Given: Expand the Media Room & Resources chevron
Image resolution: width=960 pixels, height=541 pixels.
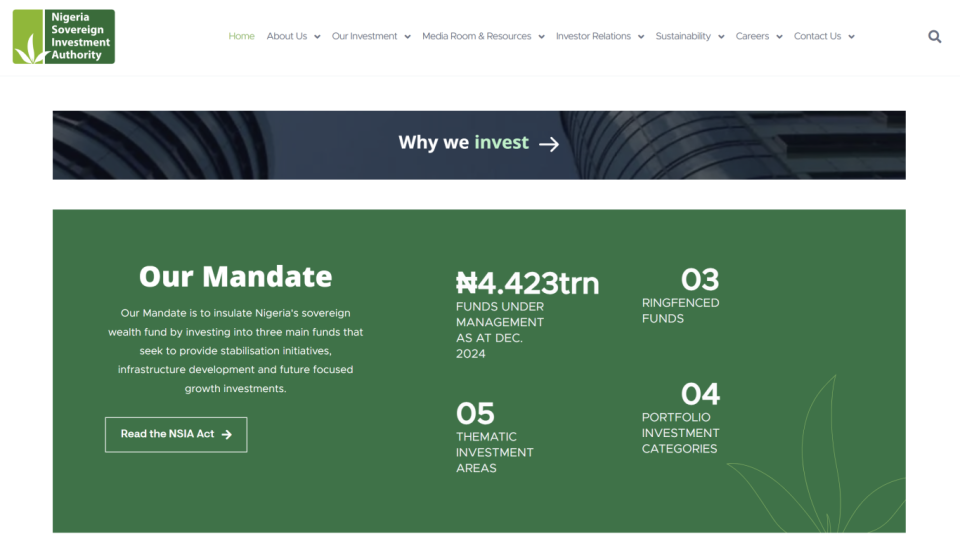Looking at the screenshot, I should click(x=541, y=37).
